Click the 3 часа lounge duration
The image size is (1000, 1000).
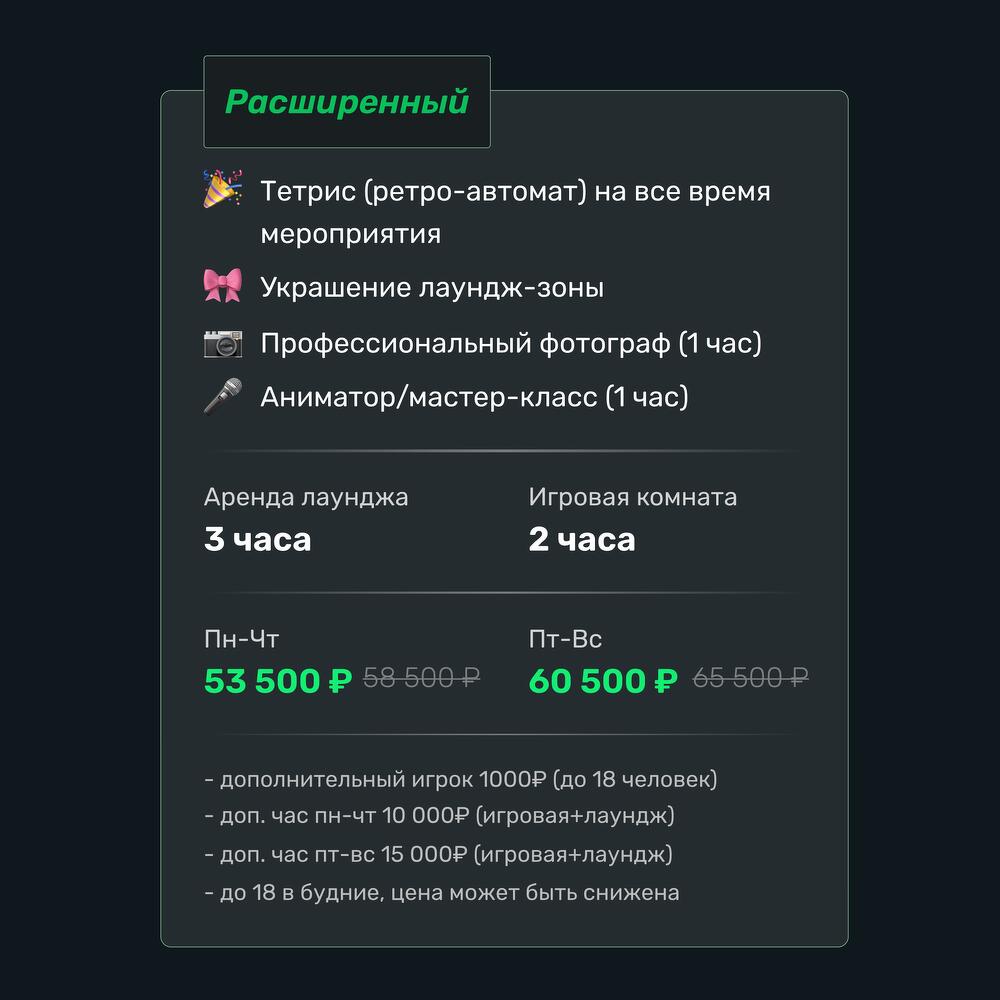(257, 539)
